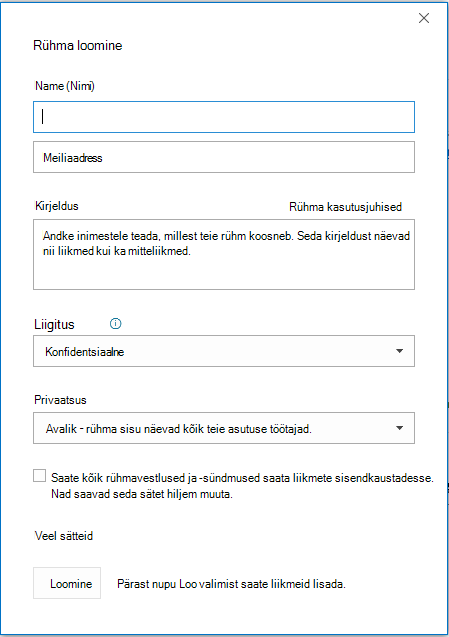
Task: Click the Kirjeldus description text area
Action: (224, 254)
